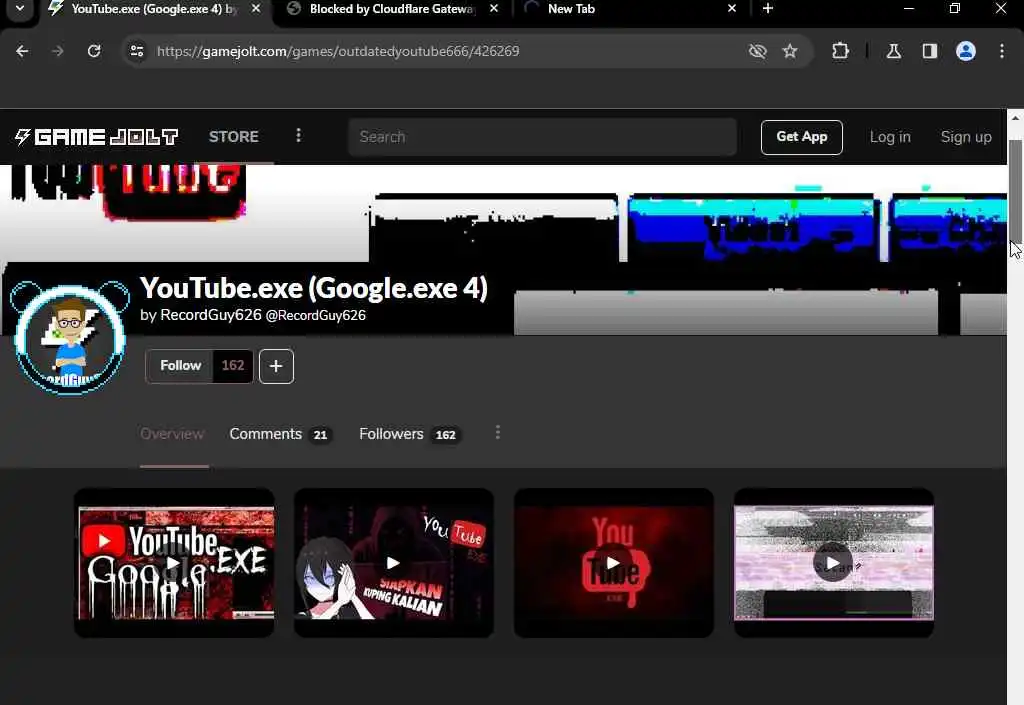Viewport: 1024px width, 705px height.
Task: Open the Chrome profile avatar
Action: (966, 51)
